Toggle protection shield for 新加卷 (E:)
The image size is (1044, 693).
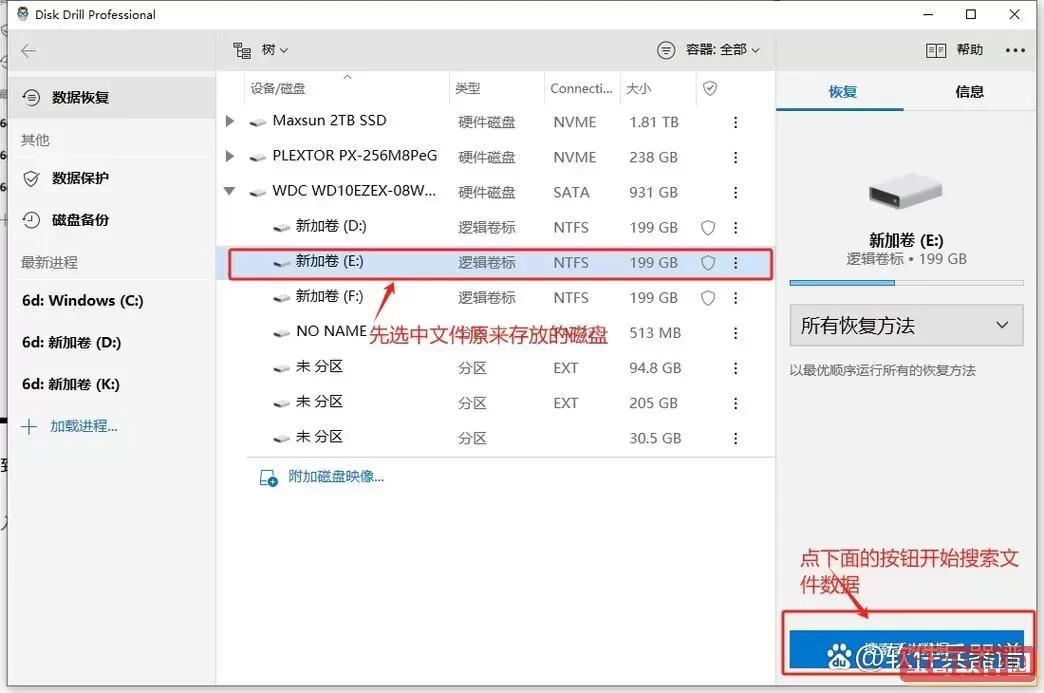click(x=708, y=263)
